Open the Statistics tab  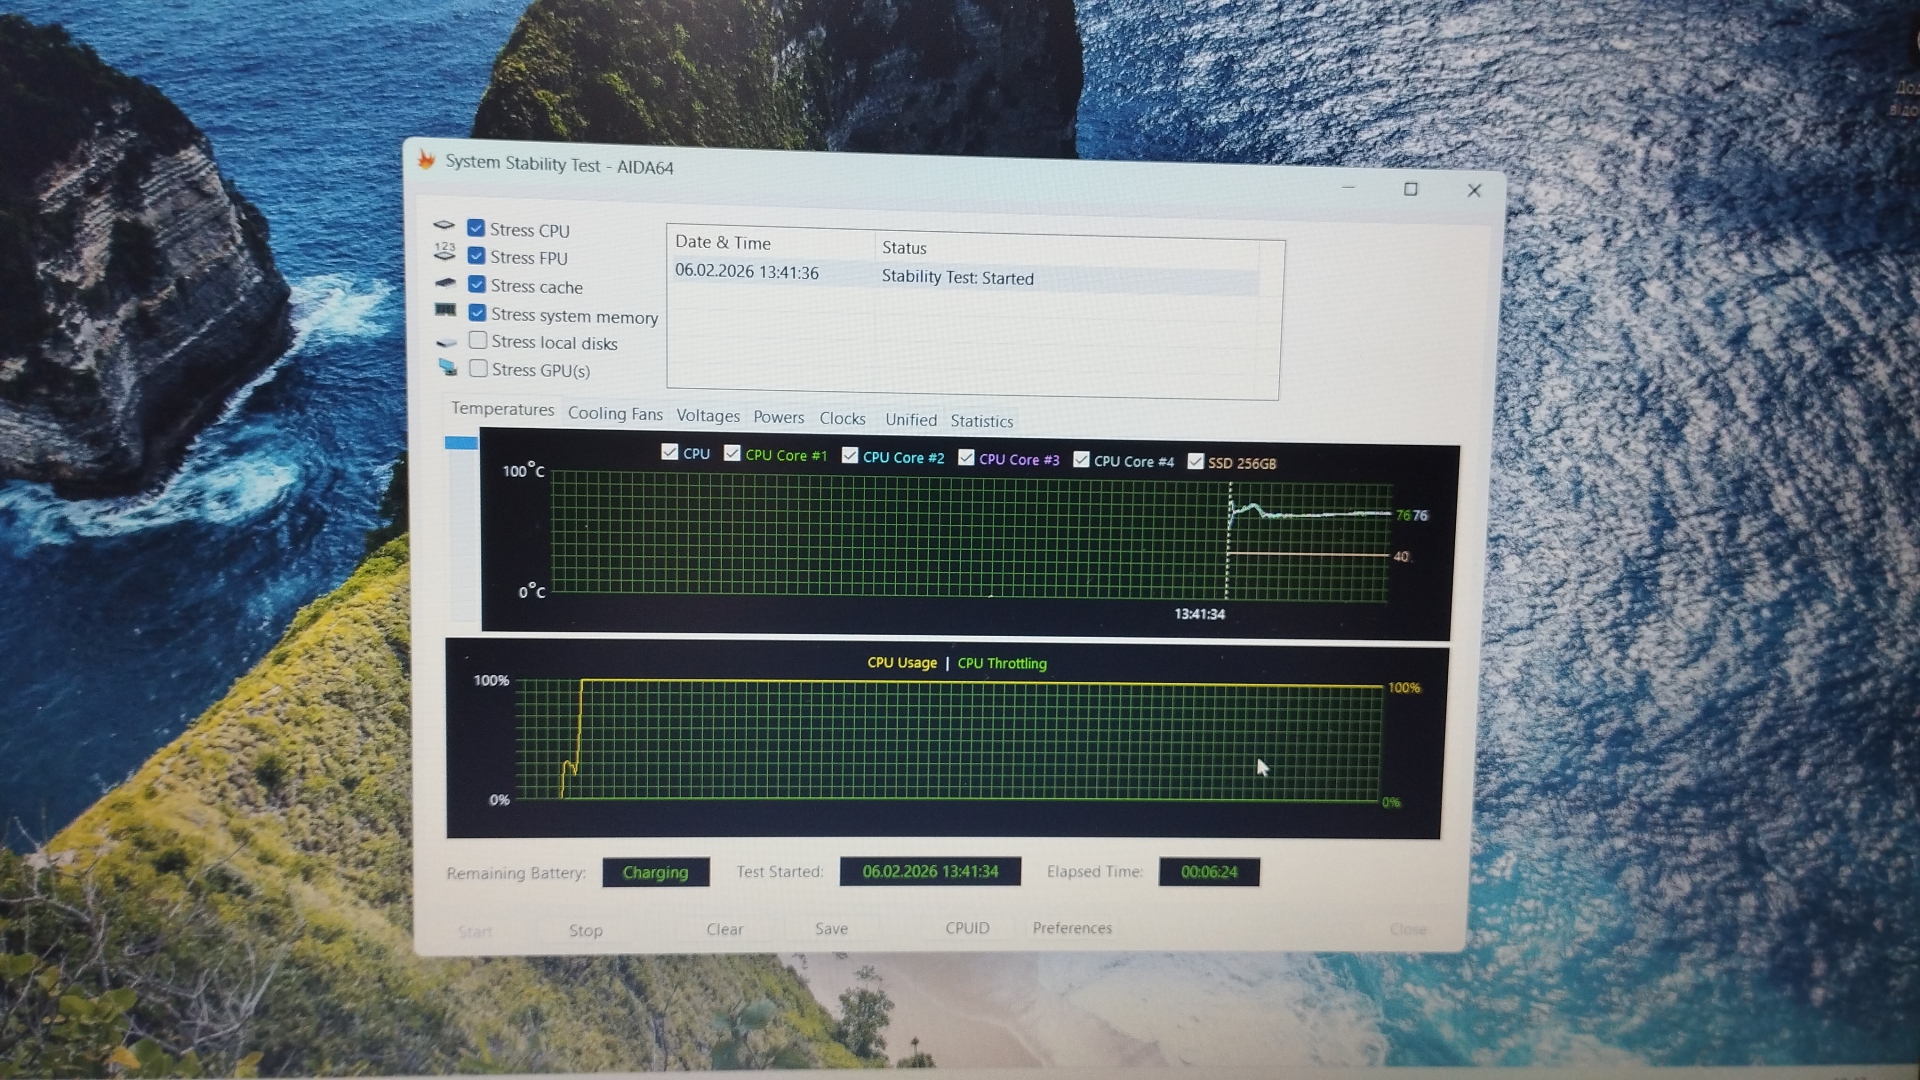[981, 421]
